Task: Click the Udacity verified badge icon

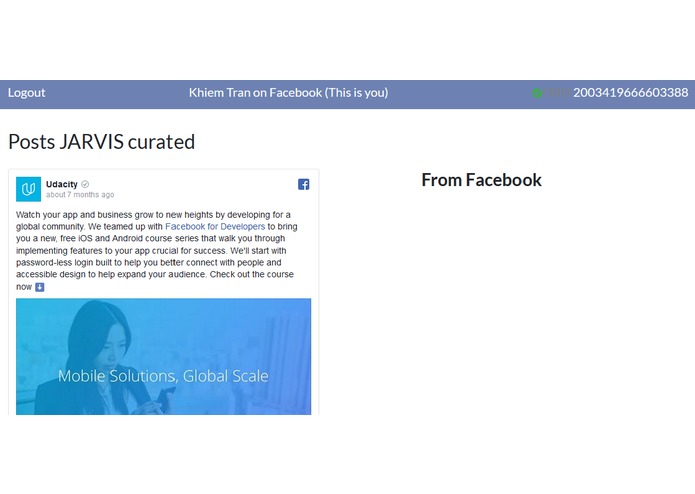Action: (x=85, y=184)
